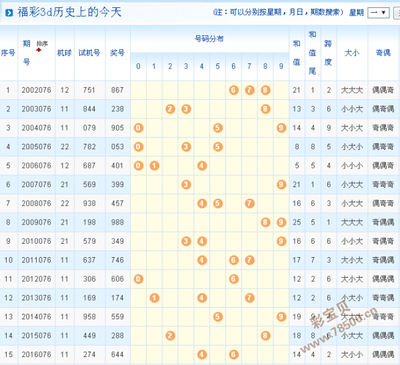Click the 和值尾 column header
Viewport: 400px width, 365px height.
(x=312, y=53)
